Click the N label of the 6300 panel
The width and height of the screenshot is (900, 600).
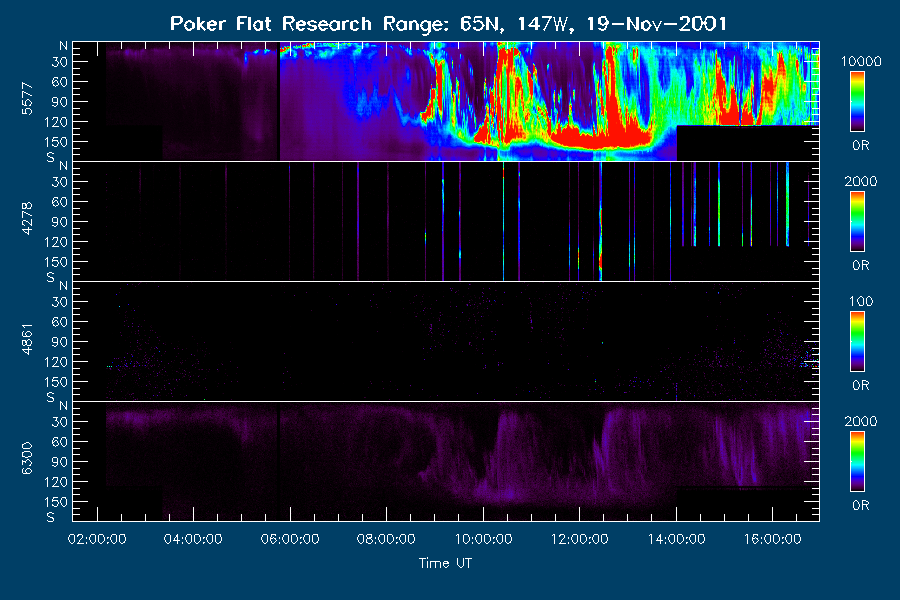[63, 406]
